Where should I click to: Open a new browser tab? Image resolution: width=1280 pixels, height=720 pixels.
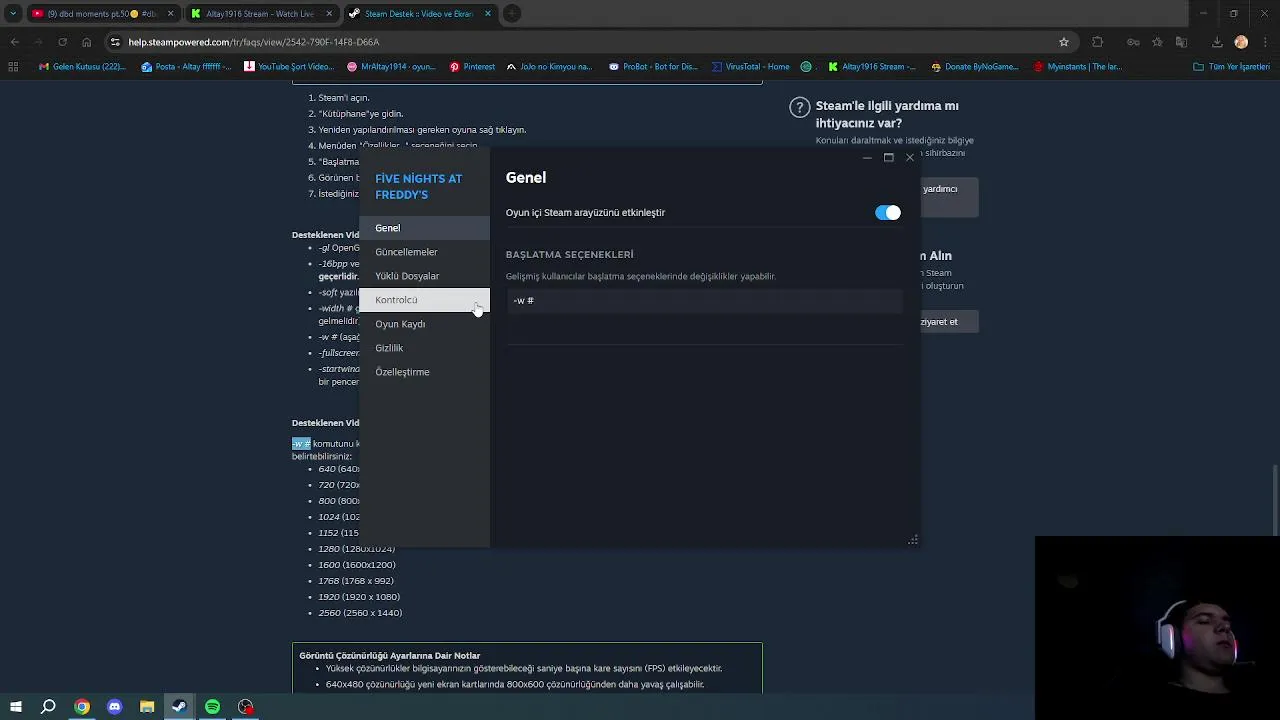pos(512,14)
